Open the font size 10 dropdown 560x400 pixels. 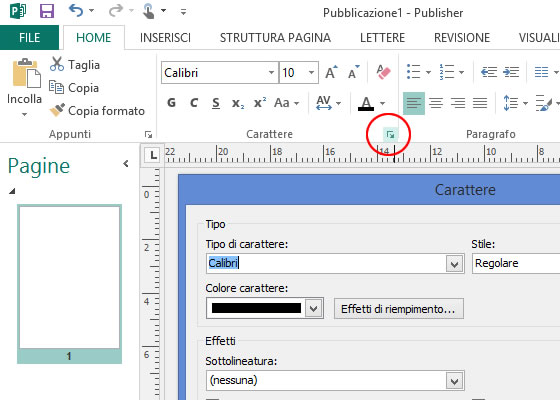point(311,72)
